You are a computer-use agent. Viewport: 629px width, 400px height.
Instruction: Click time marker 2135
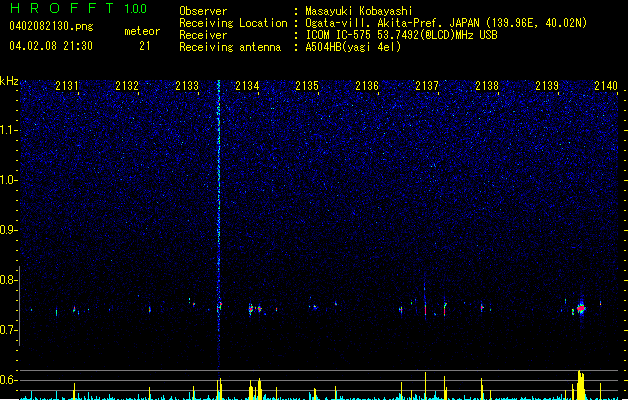point(307,86)
